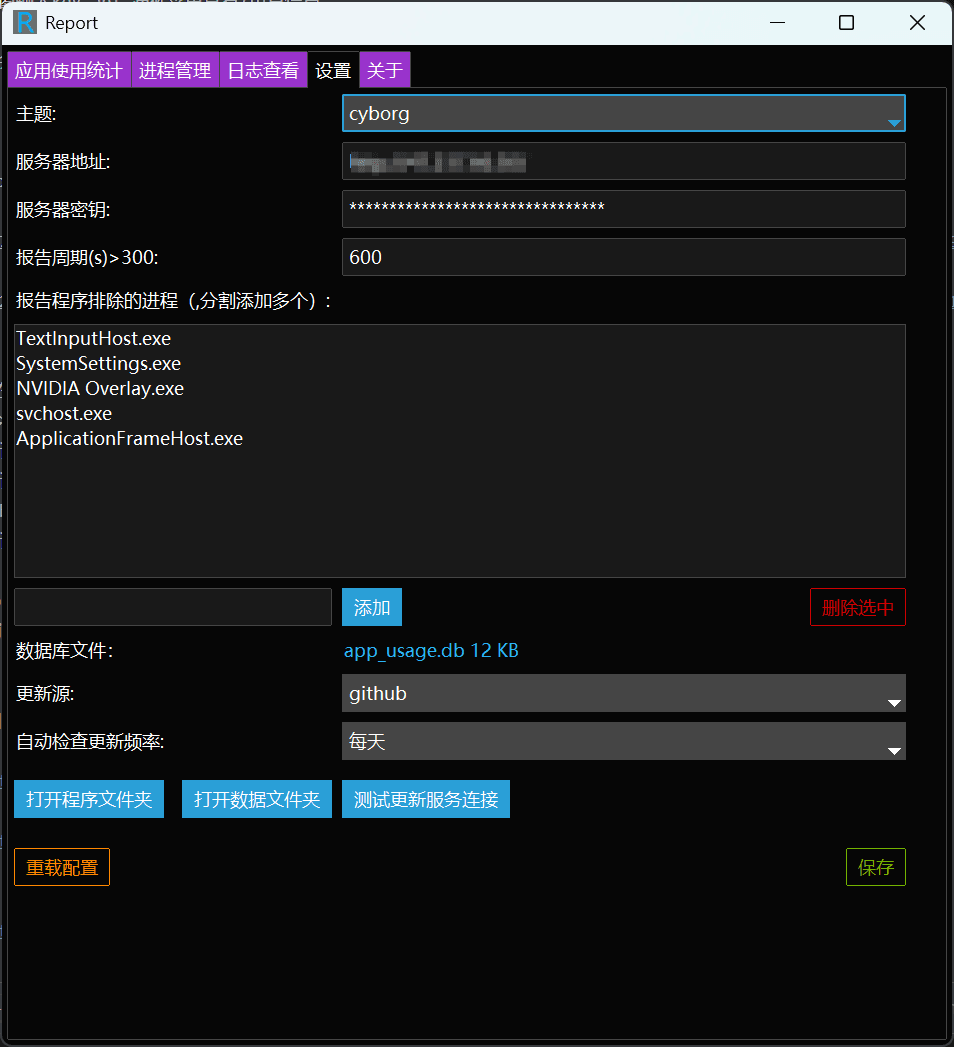
Task: Click 测试更新服务连接 button
Action: point(426,800)
